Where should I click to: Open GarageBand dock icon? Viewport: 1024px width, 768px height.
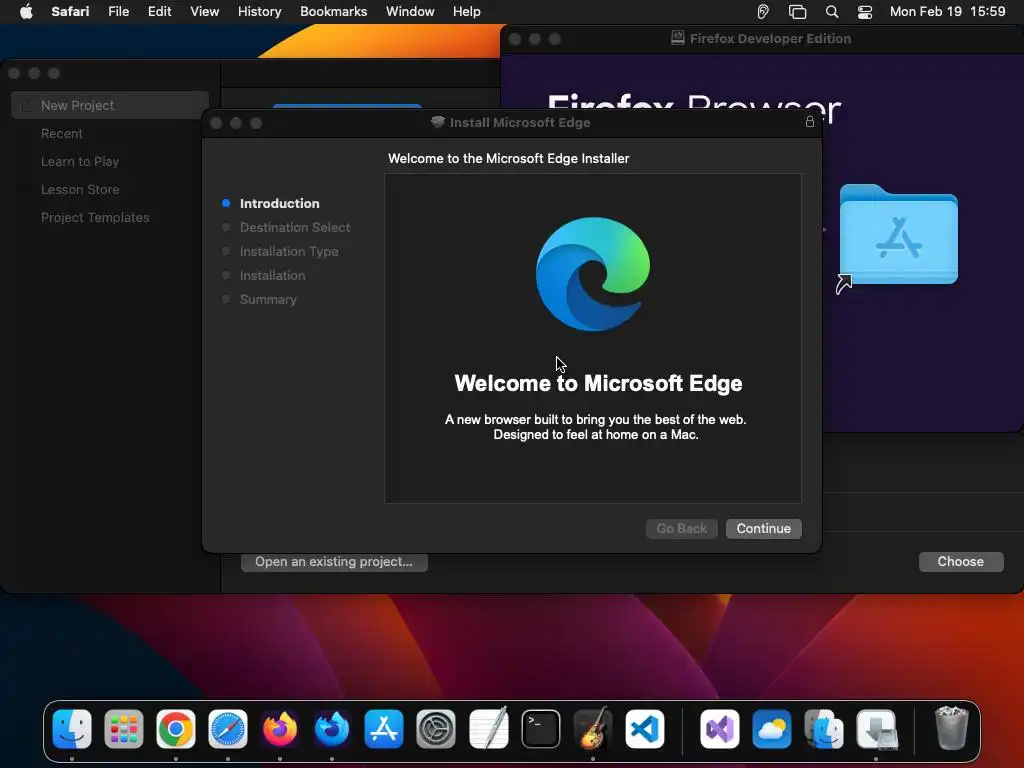[593, 729]
